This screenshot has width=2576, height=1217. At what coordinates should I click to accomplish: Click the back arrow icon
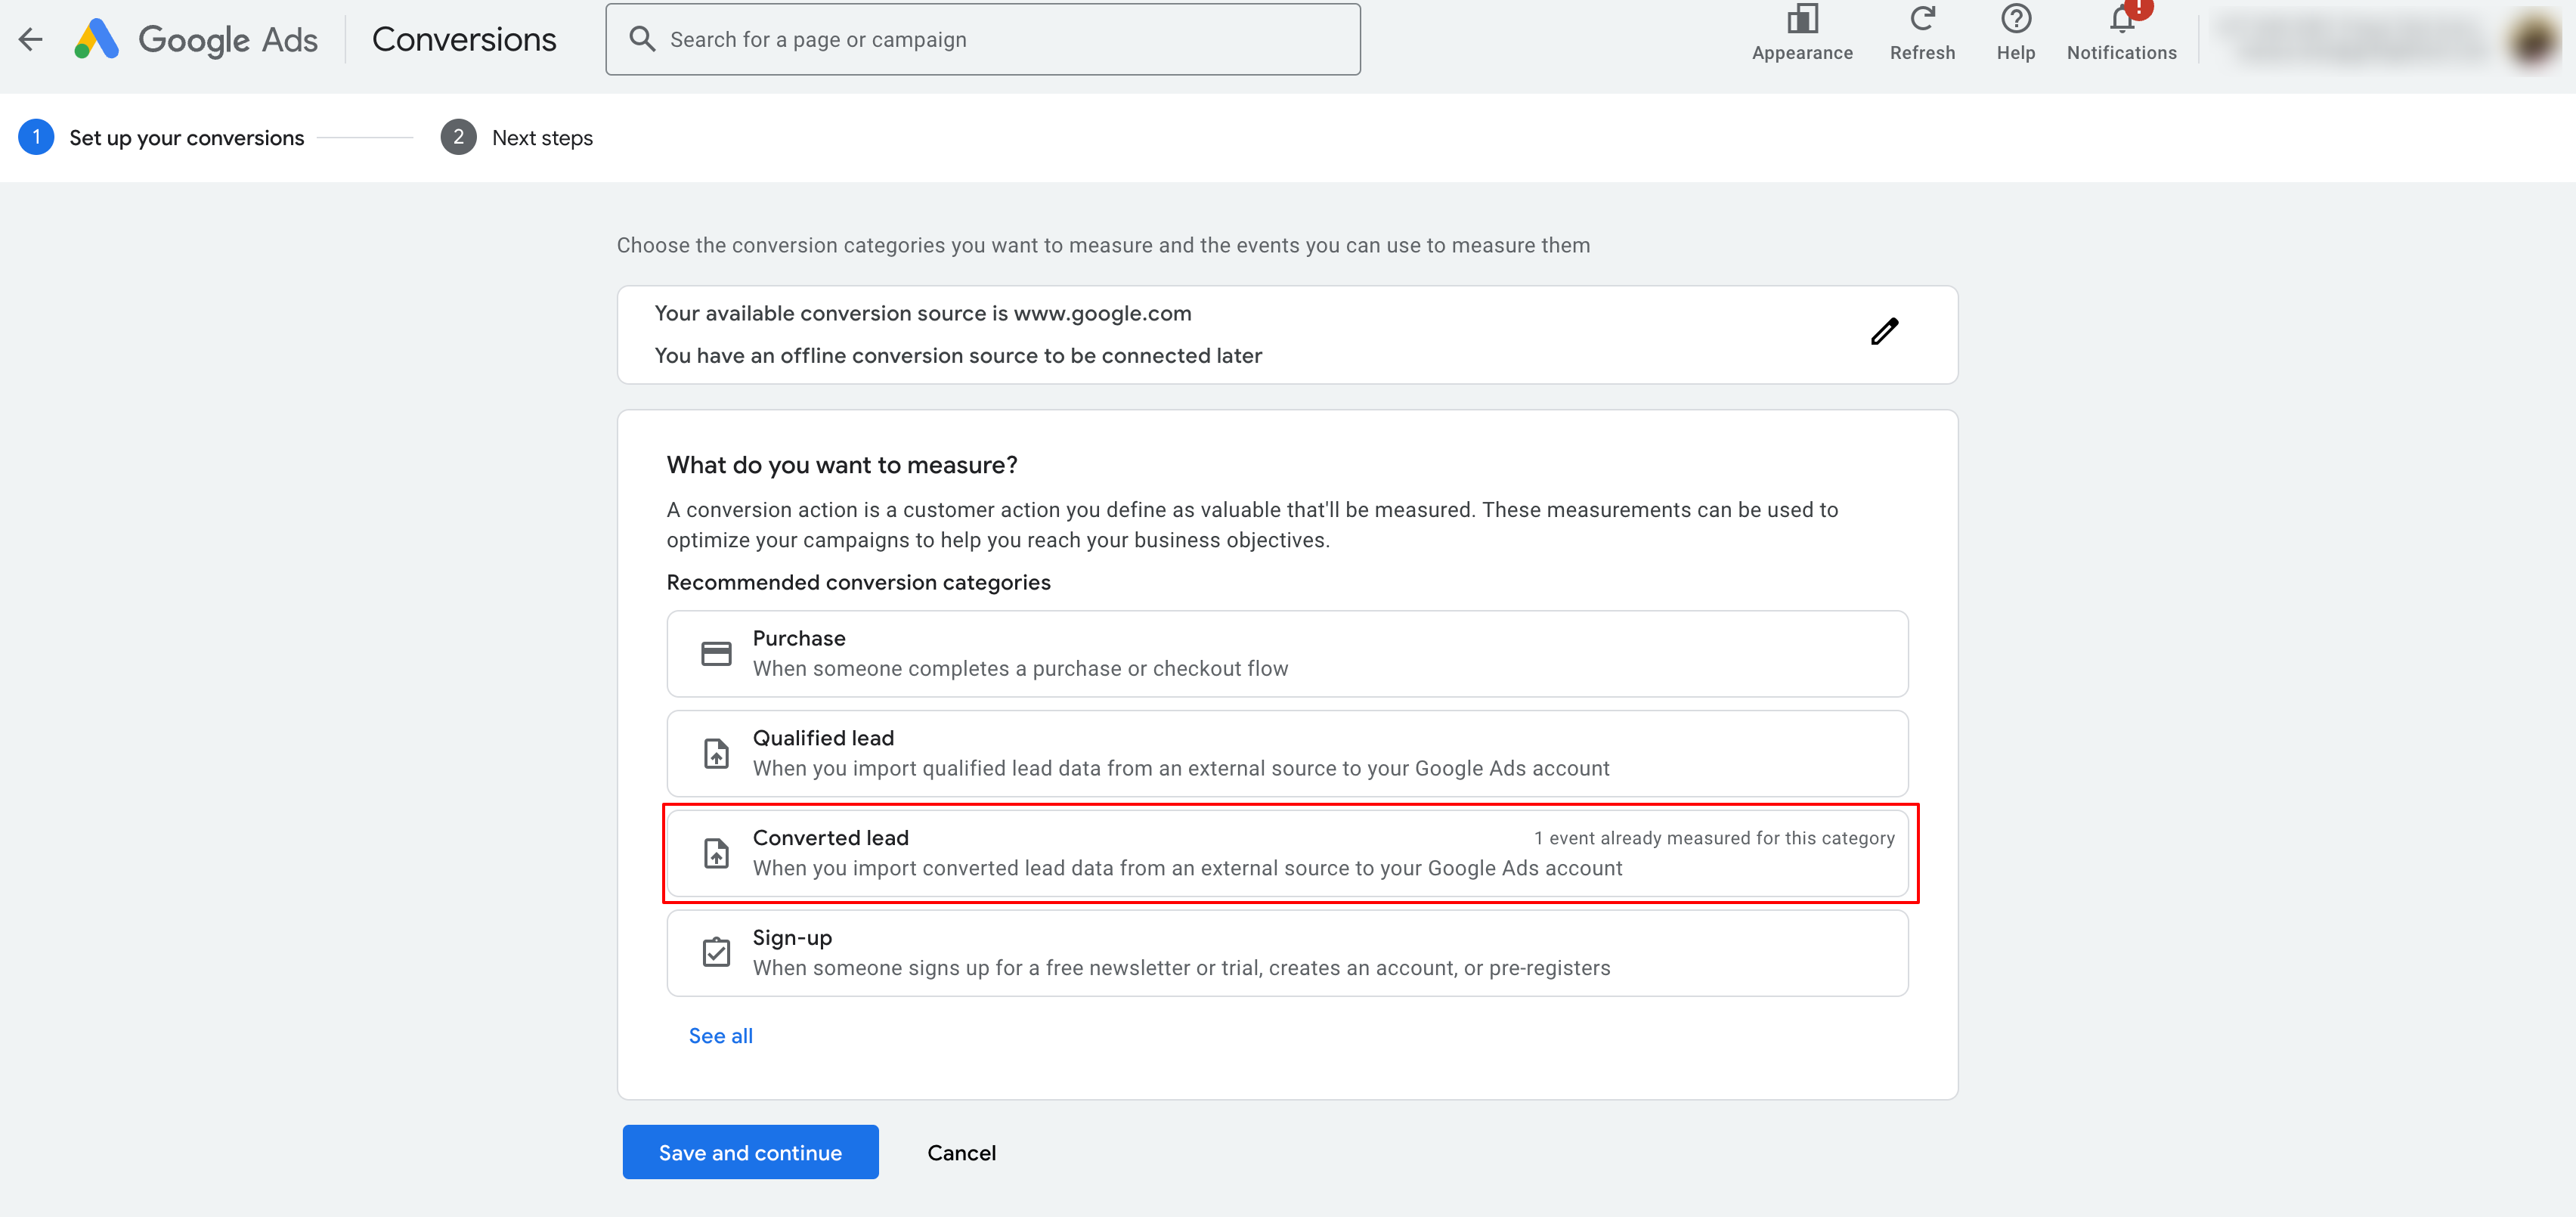[31, 39]
